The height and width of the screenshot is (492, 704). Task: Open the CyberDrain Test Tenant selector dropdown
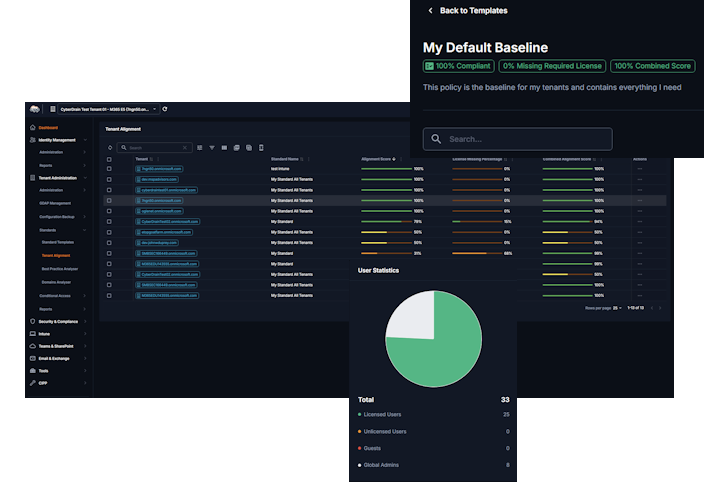[x=105, y=109]
